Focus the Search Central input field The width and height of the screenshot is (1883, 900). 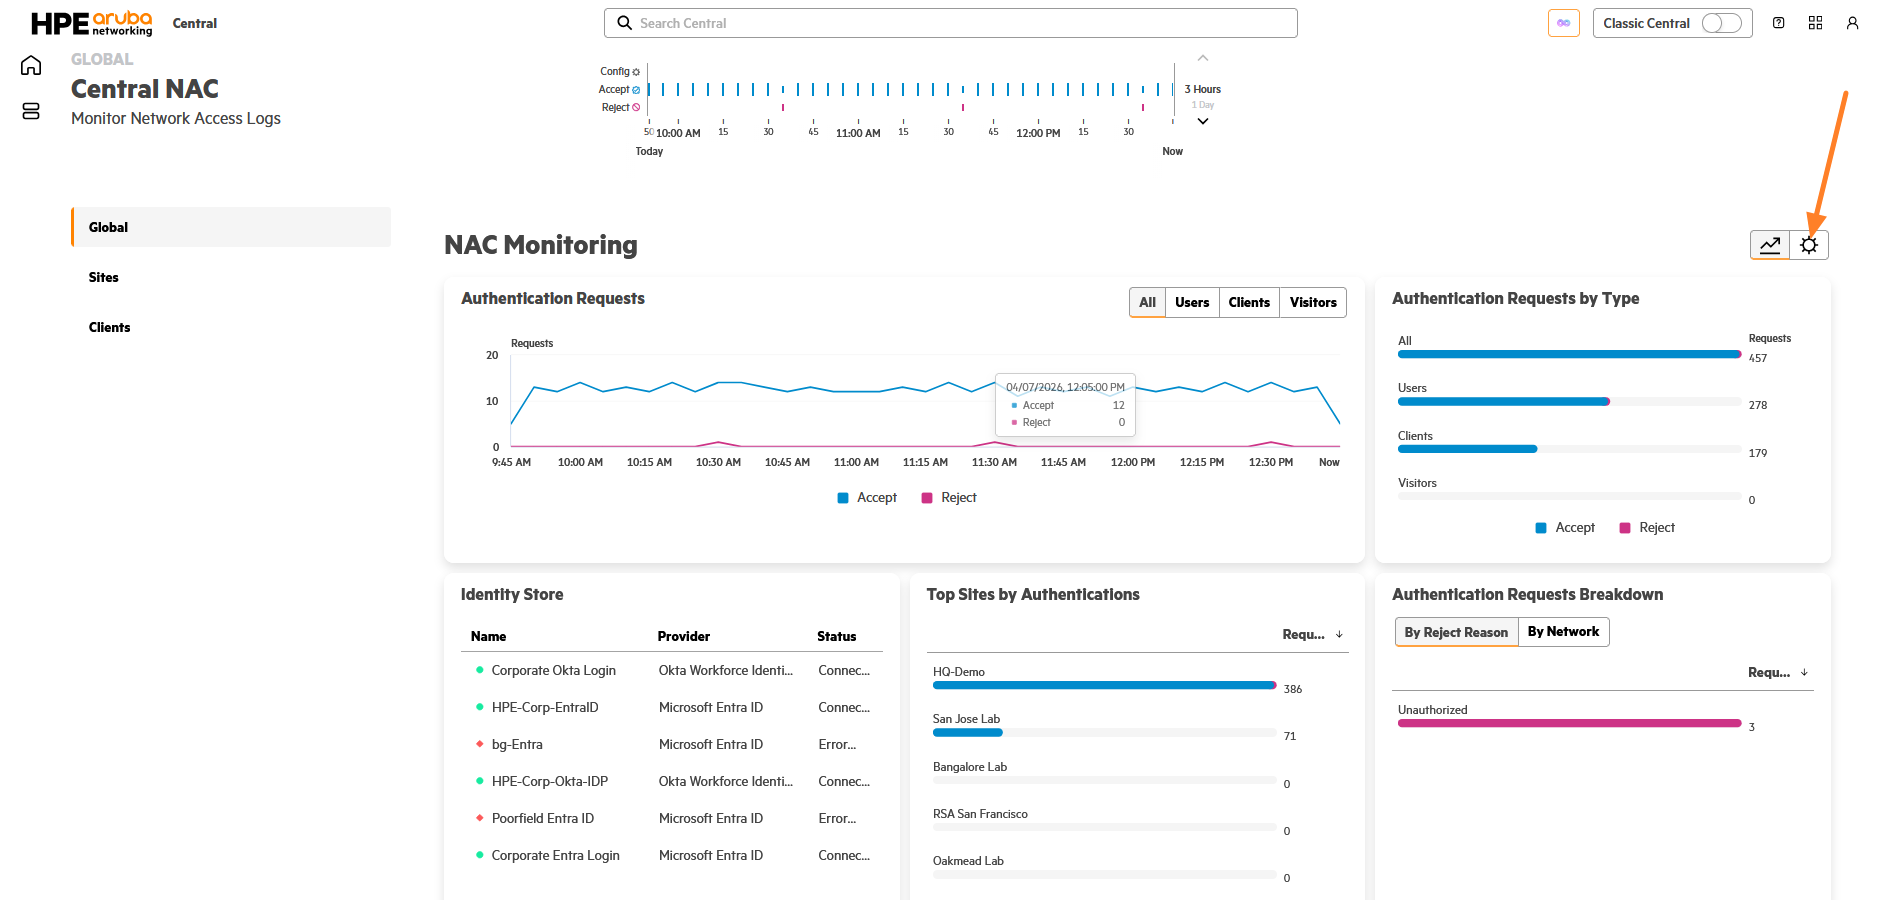[951, 23]
